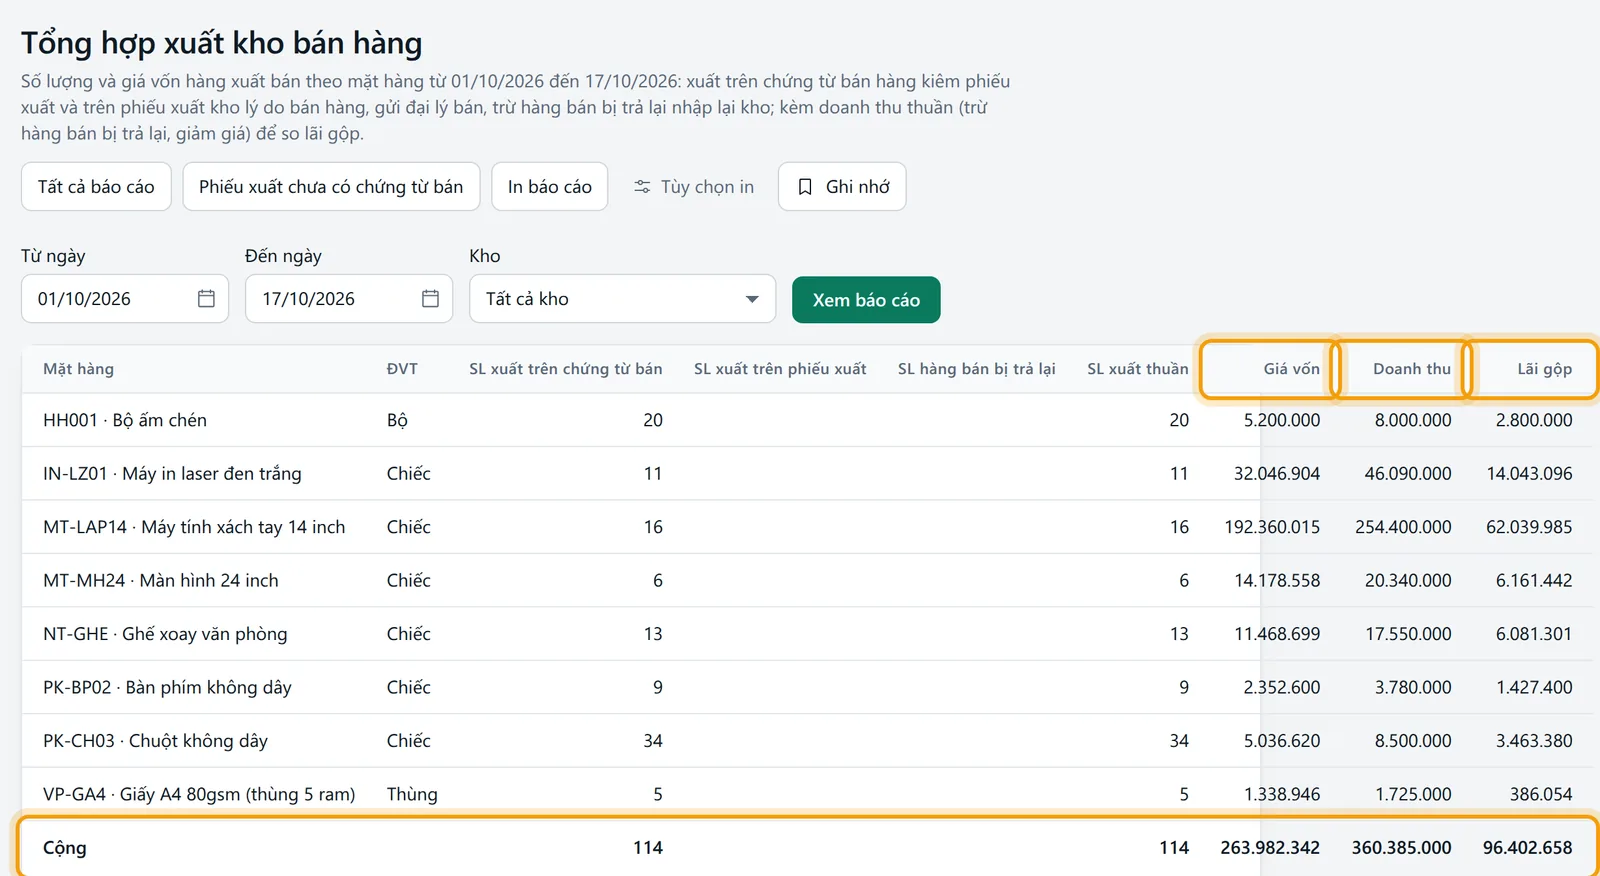This screenshot has width=1600, height=876.
Task: Click the Doanh thu column header
Action: [1412, 369]
